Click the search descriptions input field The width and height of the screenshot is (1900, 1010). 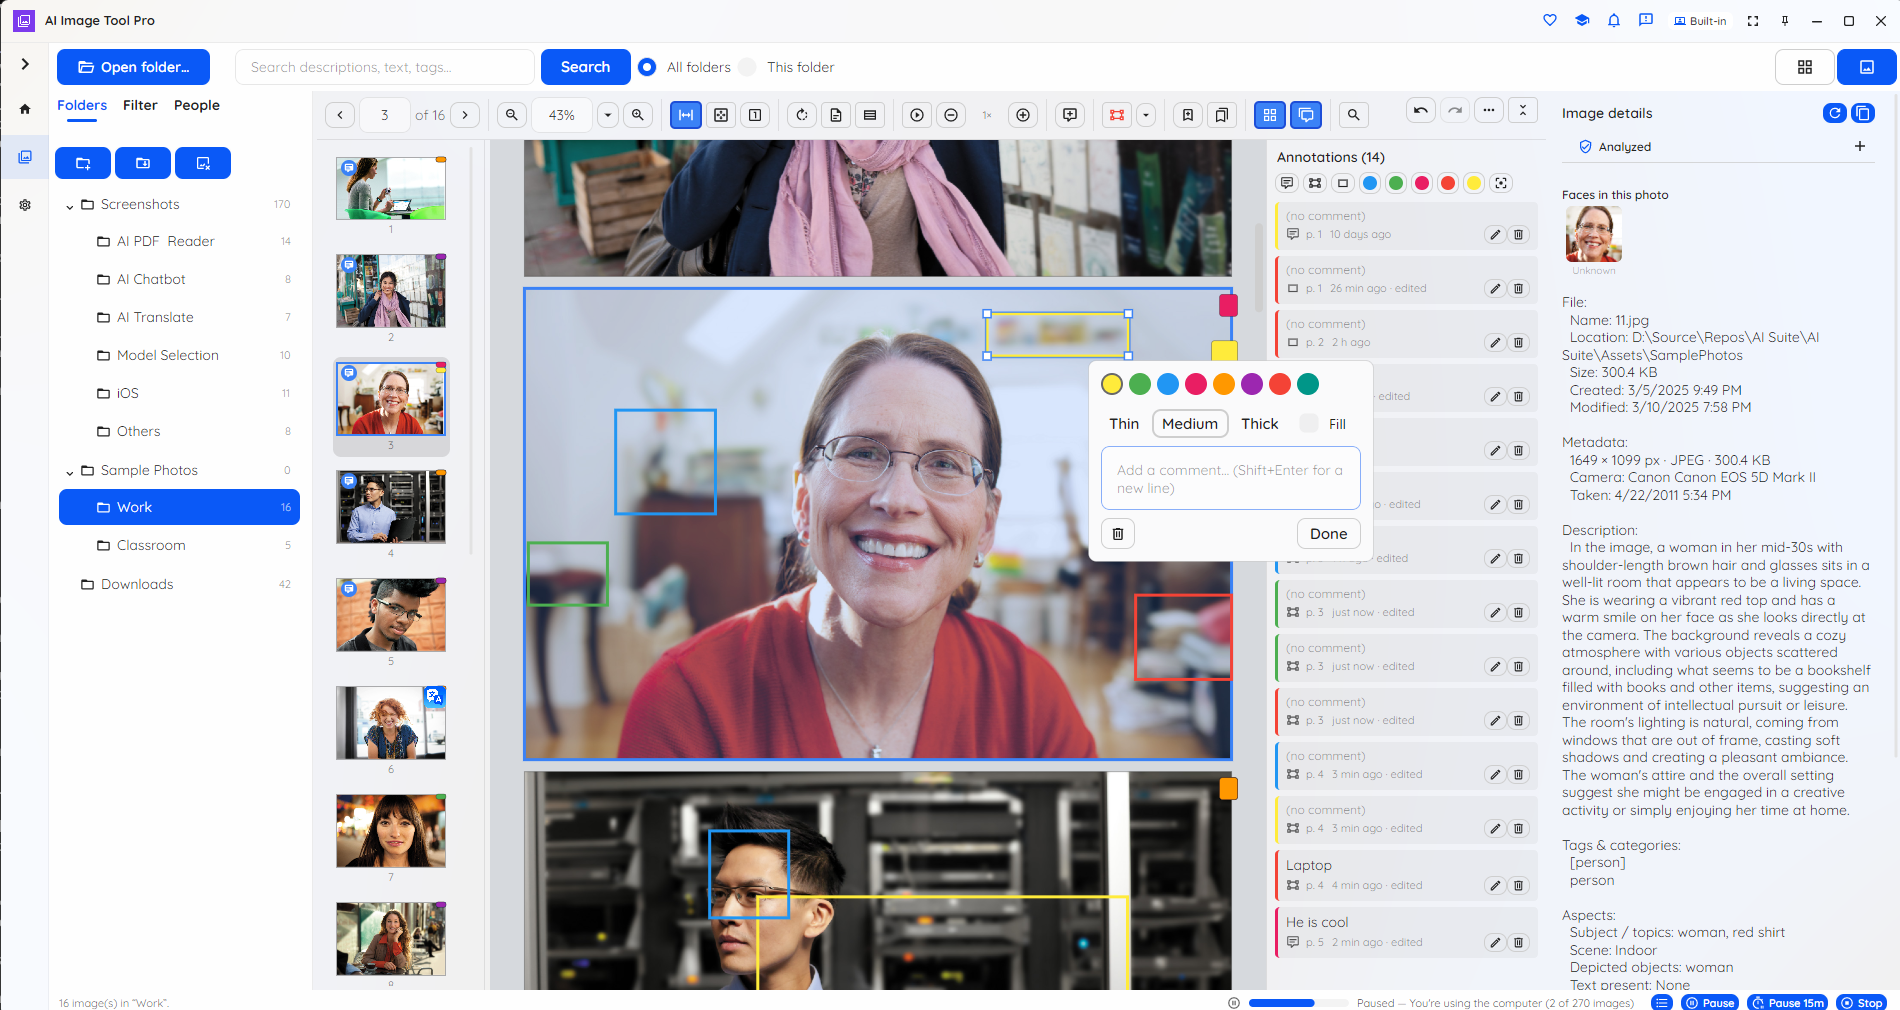click(x=385, y=67)
